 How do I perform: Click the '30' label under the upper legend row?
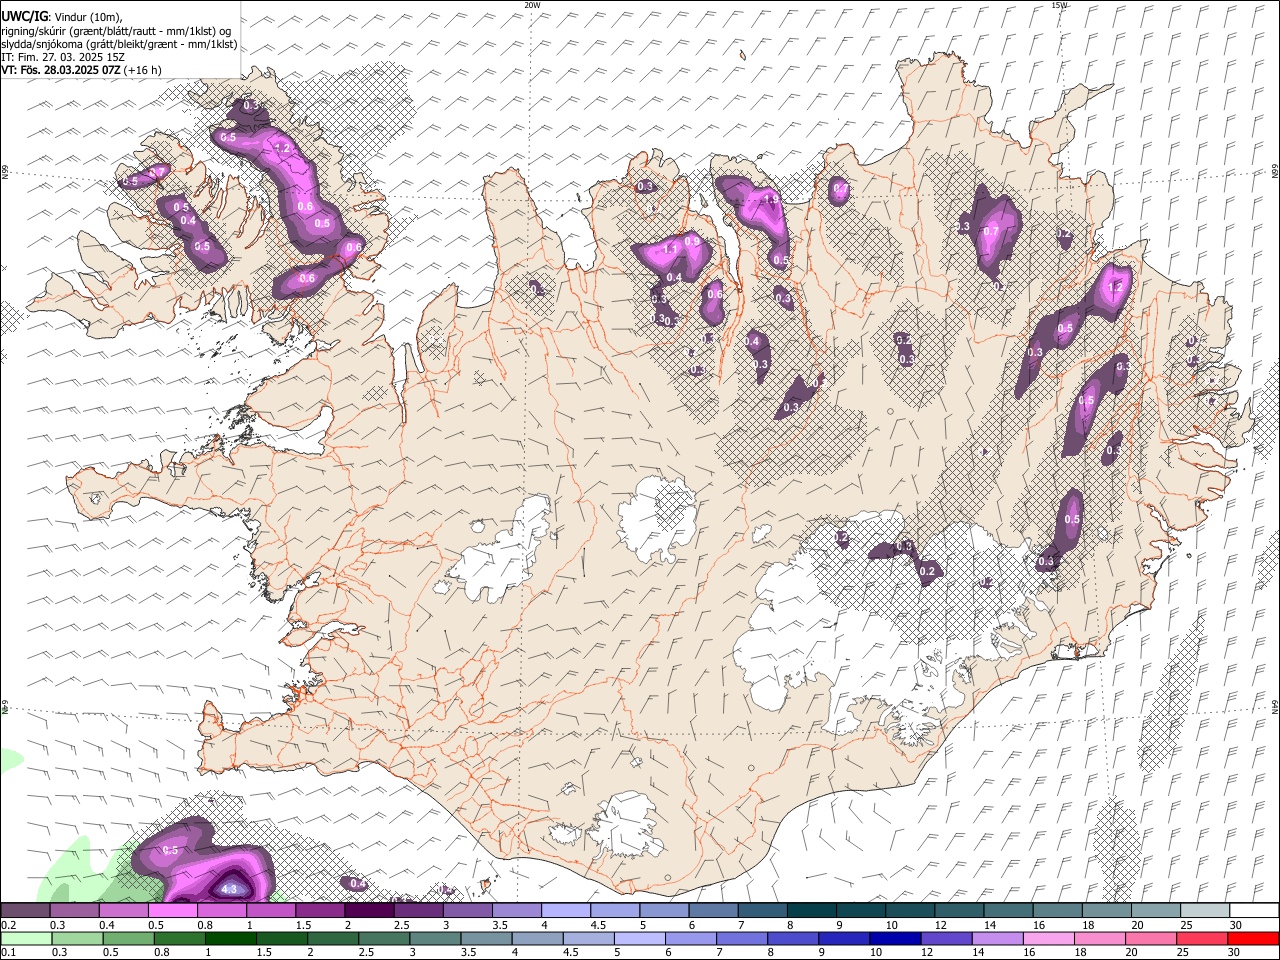(1236, 925)
